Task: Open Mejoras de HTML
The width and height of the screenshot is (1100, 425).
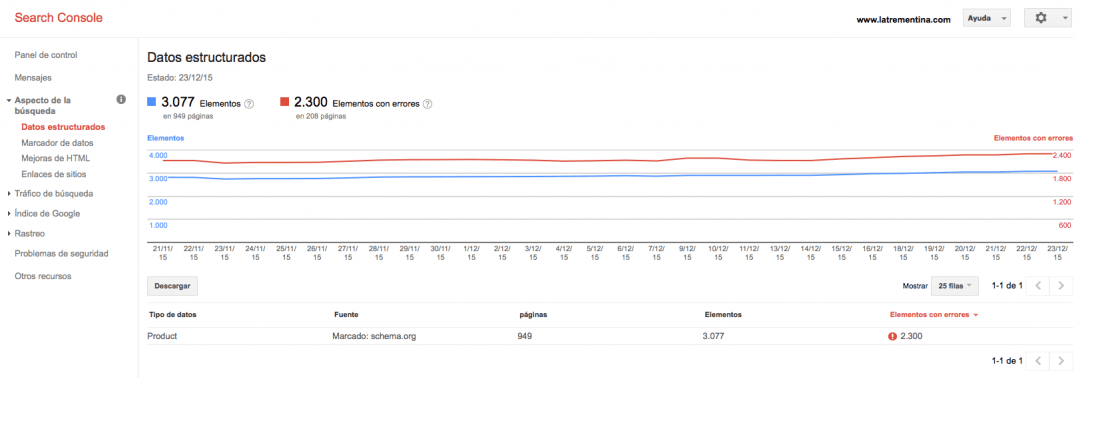Action: (55, 158)
